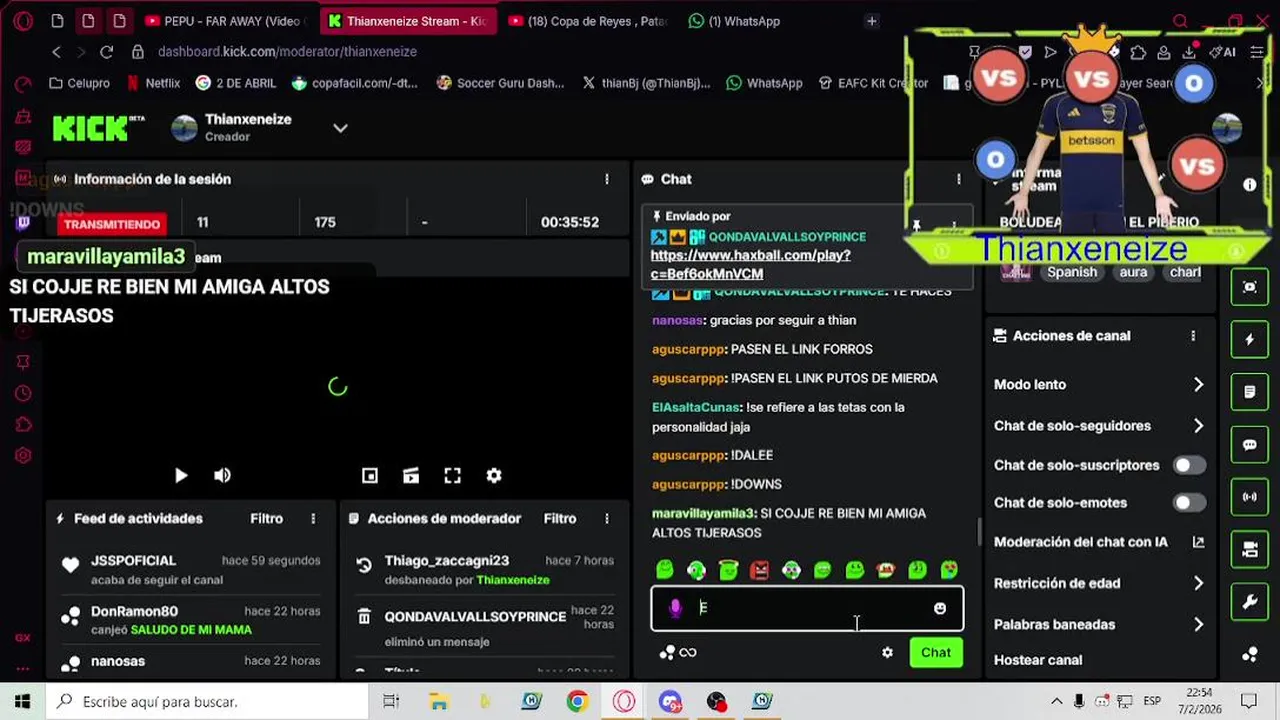Click Thianxeneize link in moderator actions
1280x720 pixels.
tap(513, 580)
